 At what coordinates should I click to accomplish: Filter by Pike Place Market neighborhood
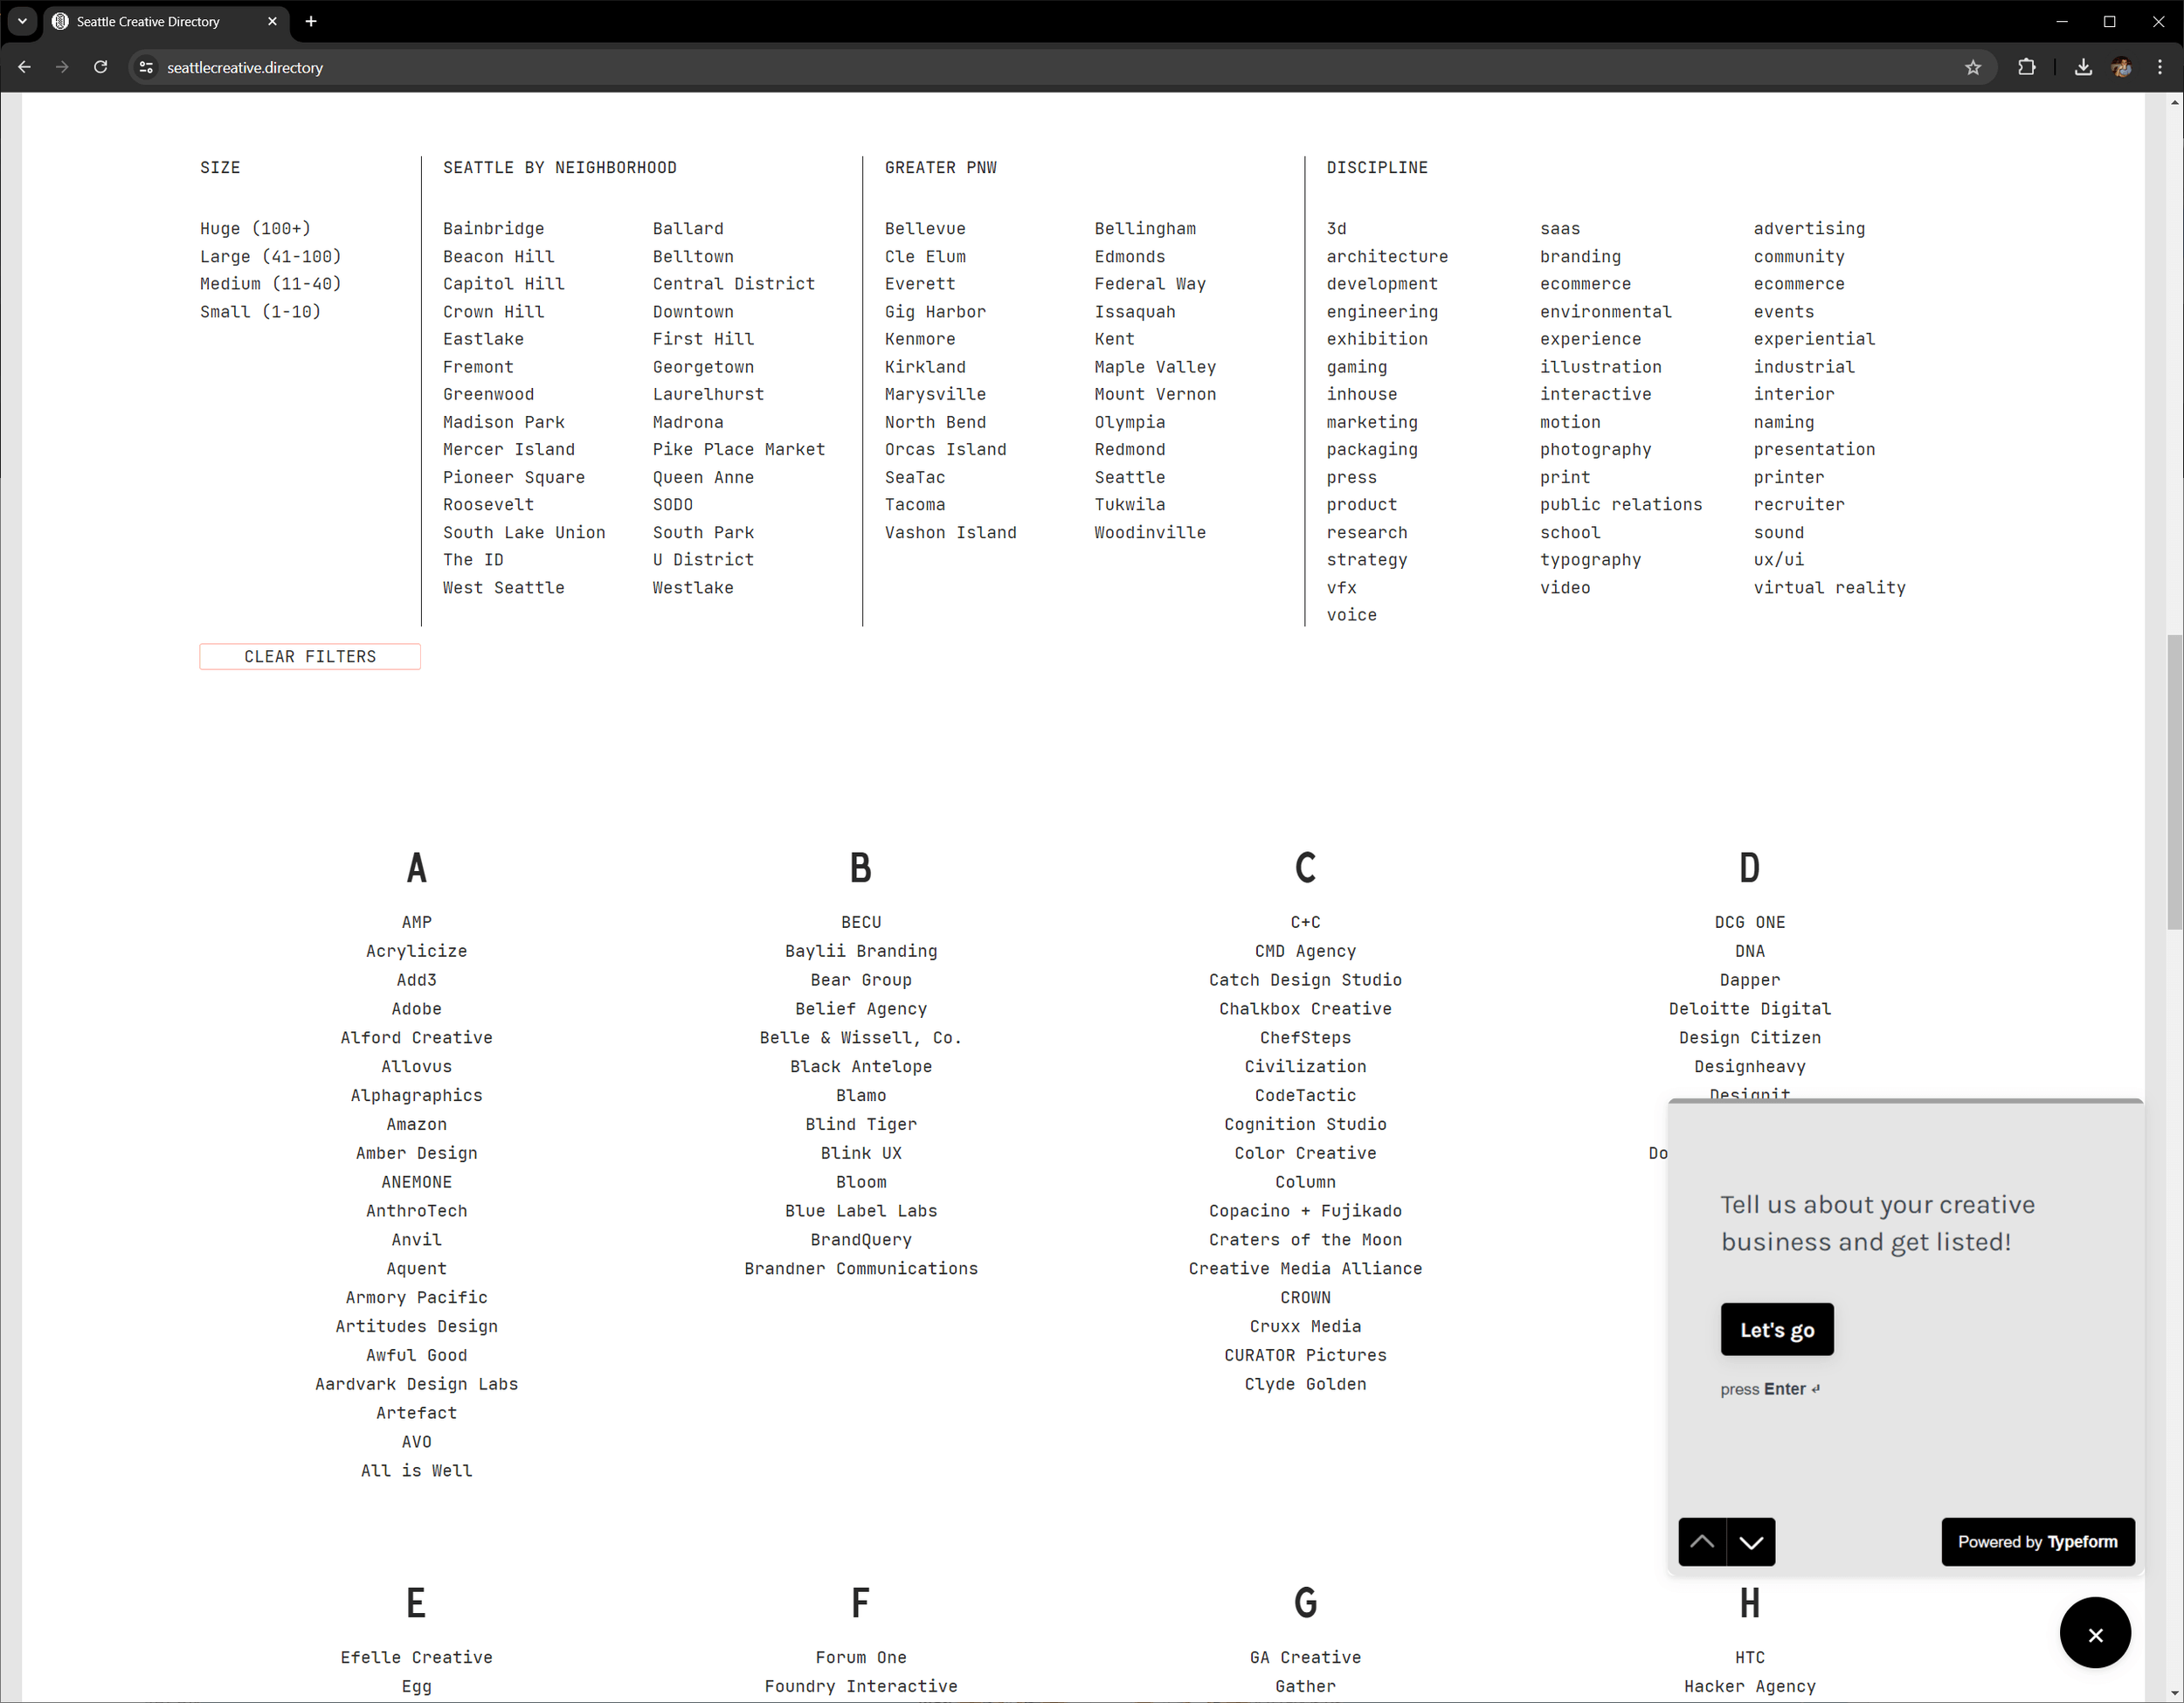(739, 450)
